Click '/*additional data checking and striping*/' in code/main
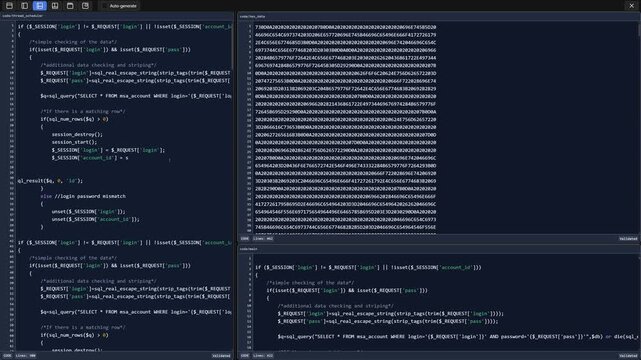The height and width of the screenshot is (360, 641). pos(335,306)
